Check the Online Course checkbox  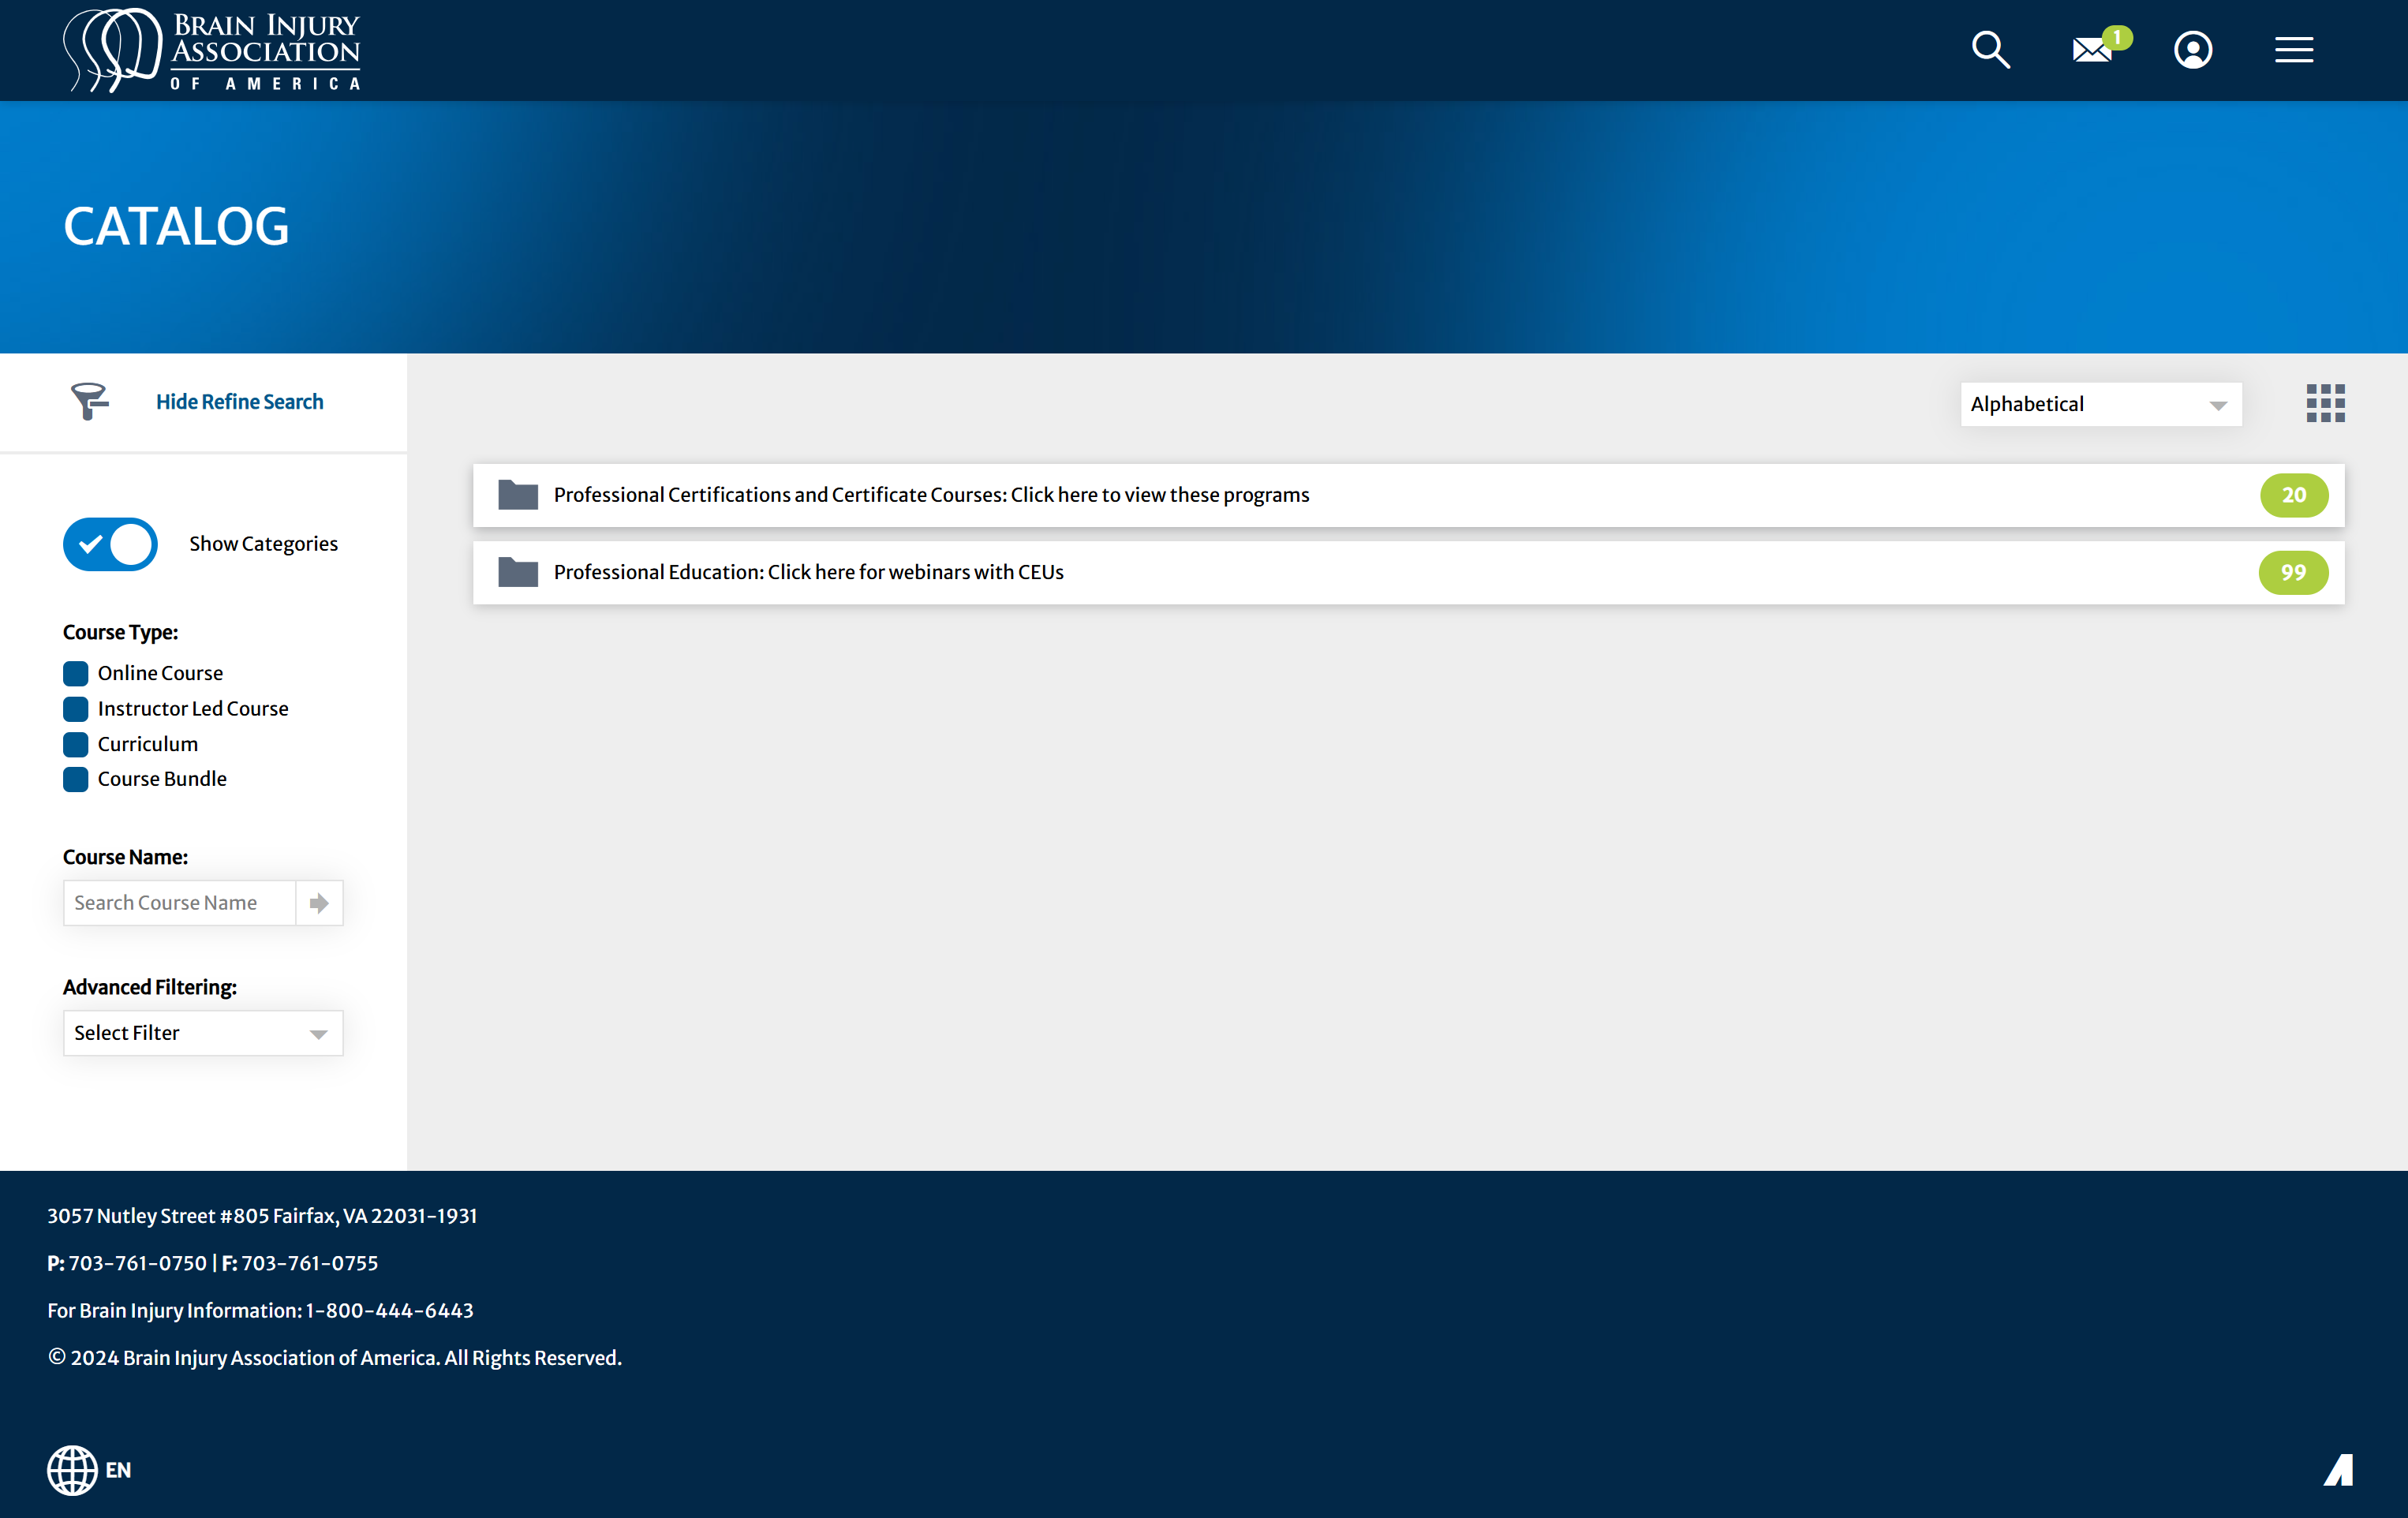pos(75,673)
